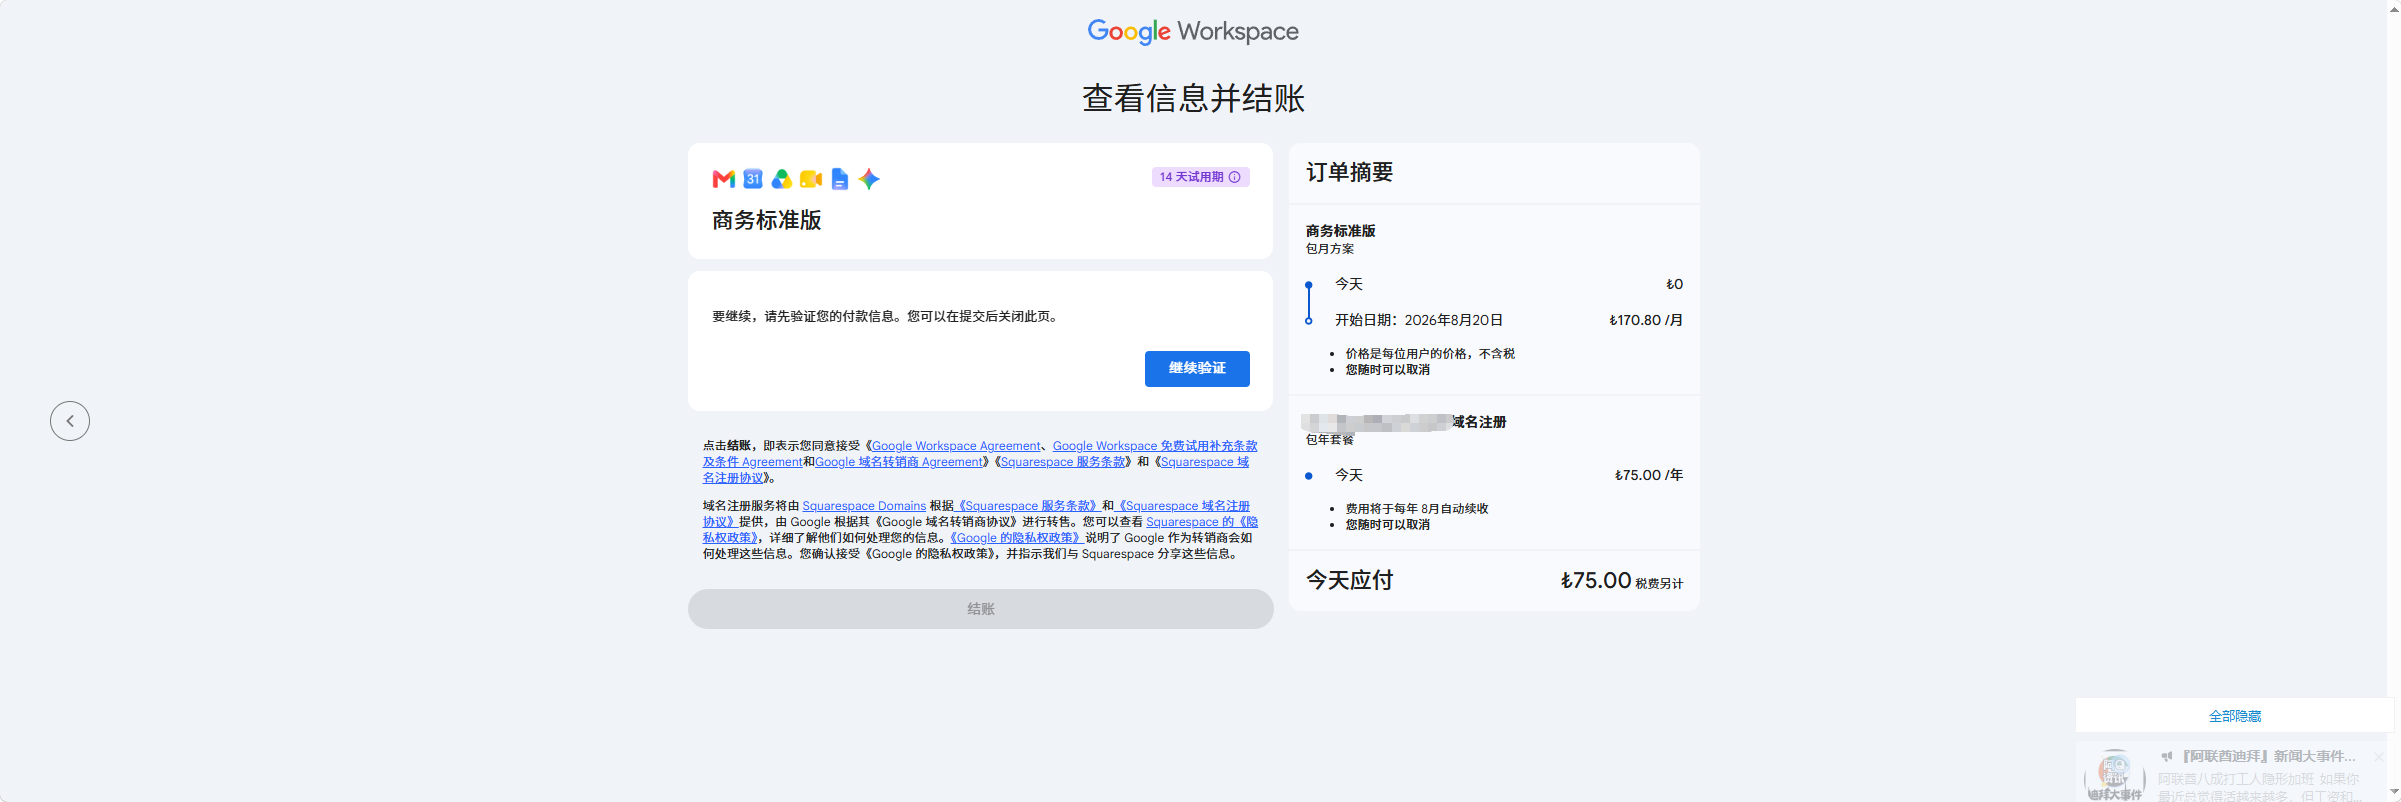Open Squarespace 服务条款 link following 根据
The image size is (2401, 802).
[1028, 506]
